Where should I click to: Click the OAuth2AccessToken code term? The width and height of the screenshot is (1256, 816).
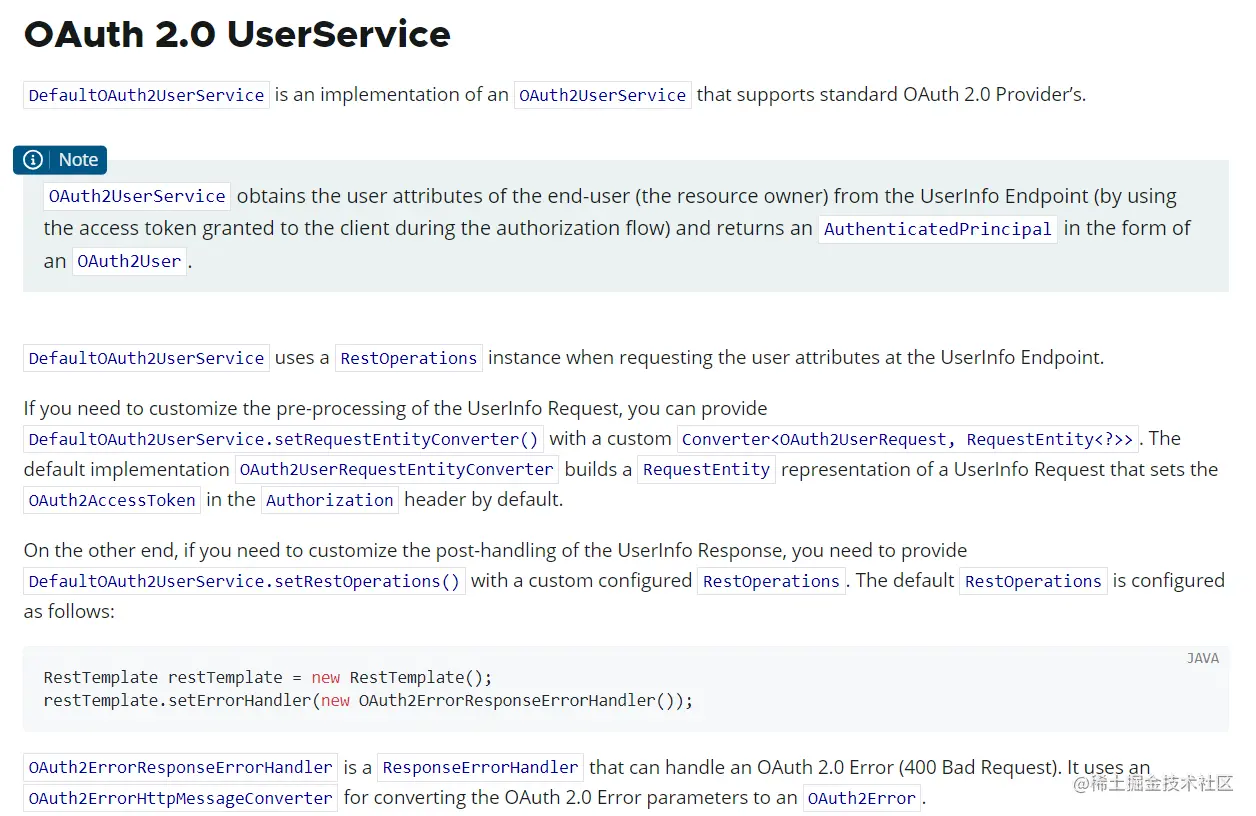click(x=112, y=501)
